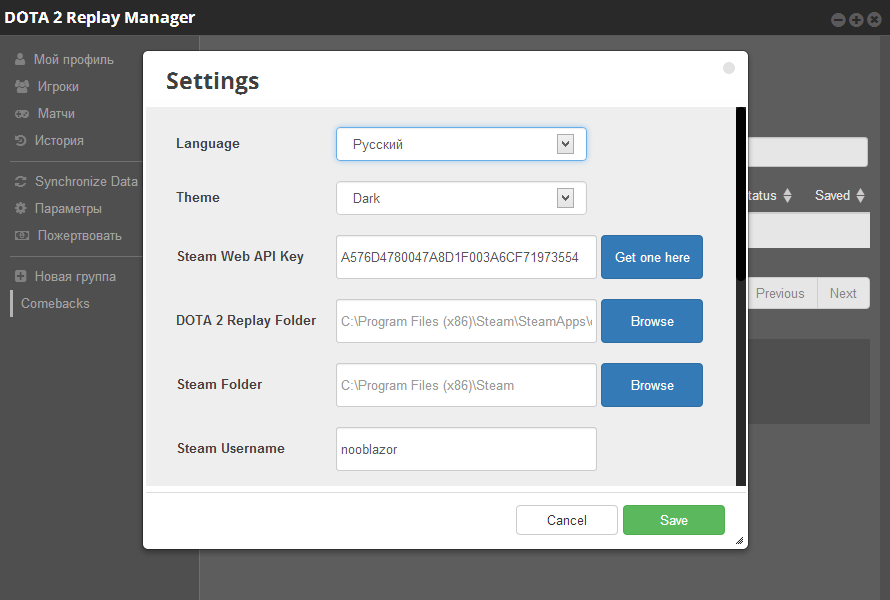Open История in the sidebar
890x600 pixels.
click(x=59, y=140)
